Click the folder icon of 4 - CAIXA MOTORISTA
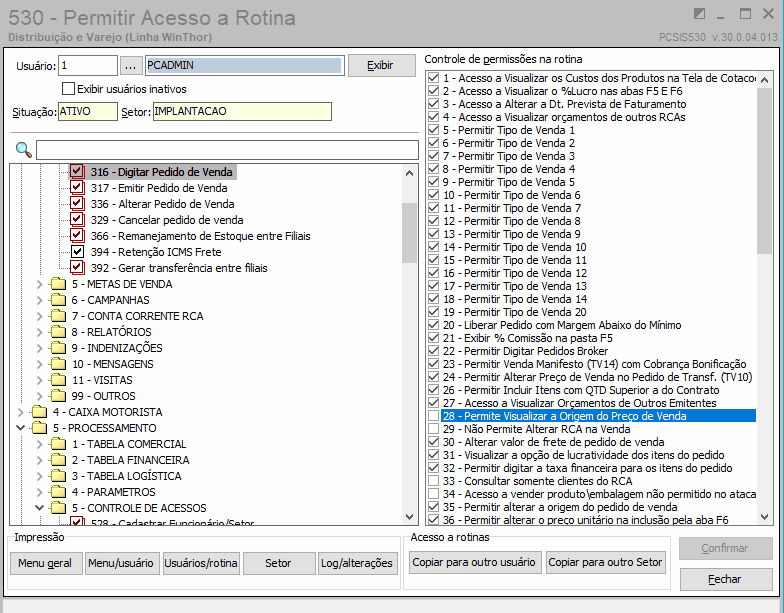The height and width of the screenshot is (613, 784). (x=40, y=412)
